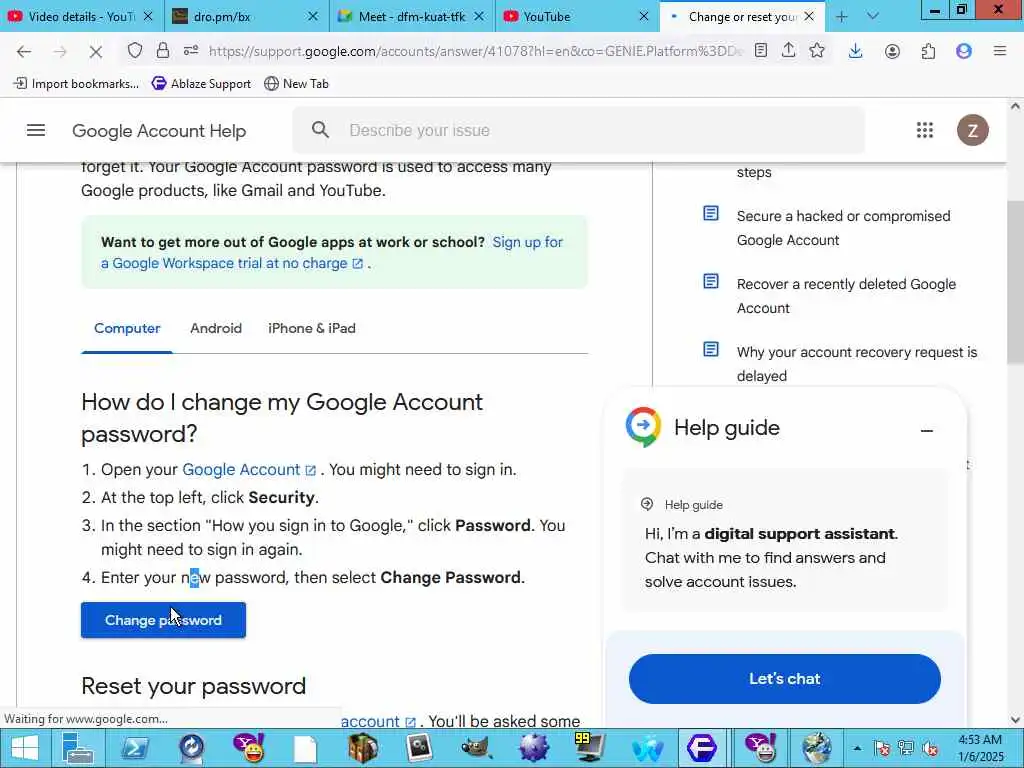Image resolution: width=1024 pixels, height=768 pixels.
Task: Open the Z account avatar
Action: (x=972, y=130)
